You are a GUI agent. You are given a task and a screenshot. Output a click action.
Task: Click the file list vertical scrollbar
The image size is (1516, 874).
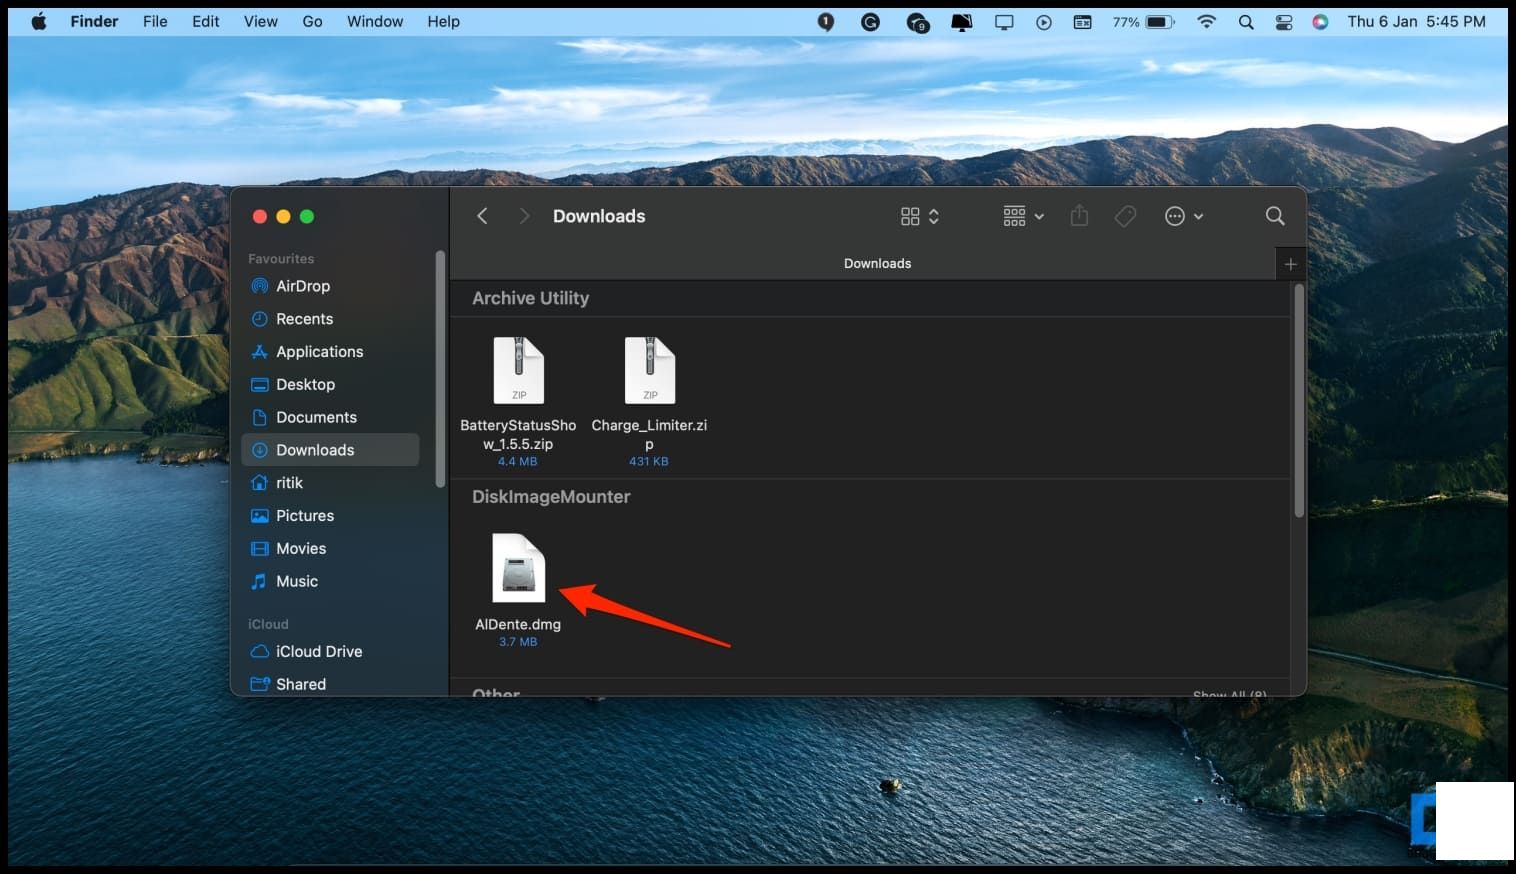click(1299, 400)
